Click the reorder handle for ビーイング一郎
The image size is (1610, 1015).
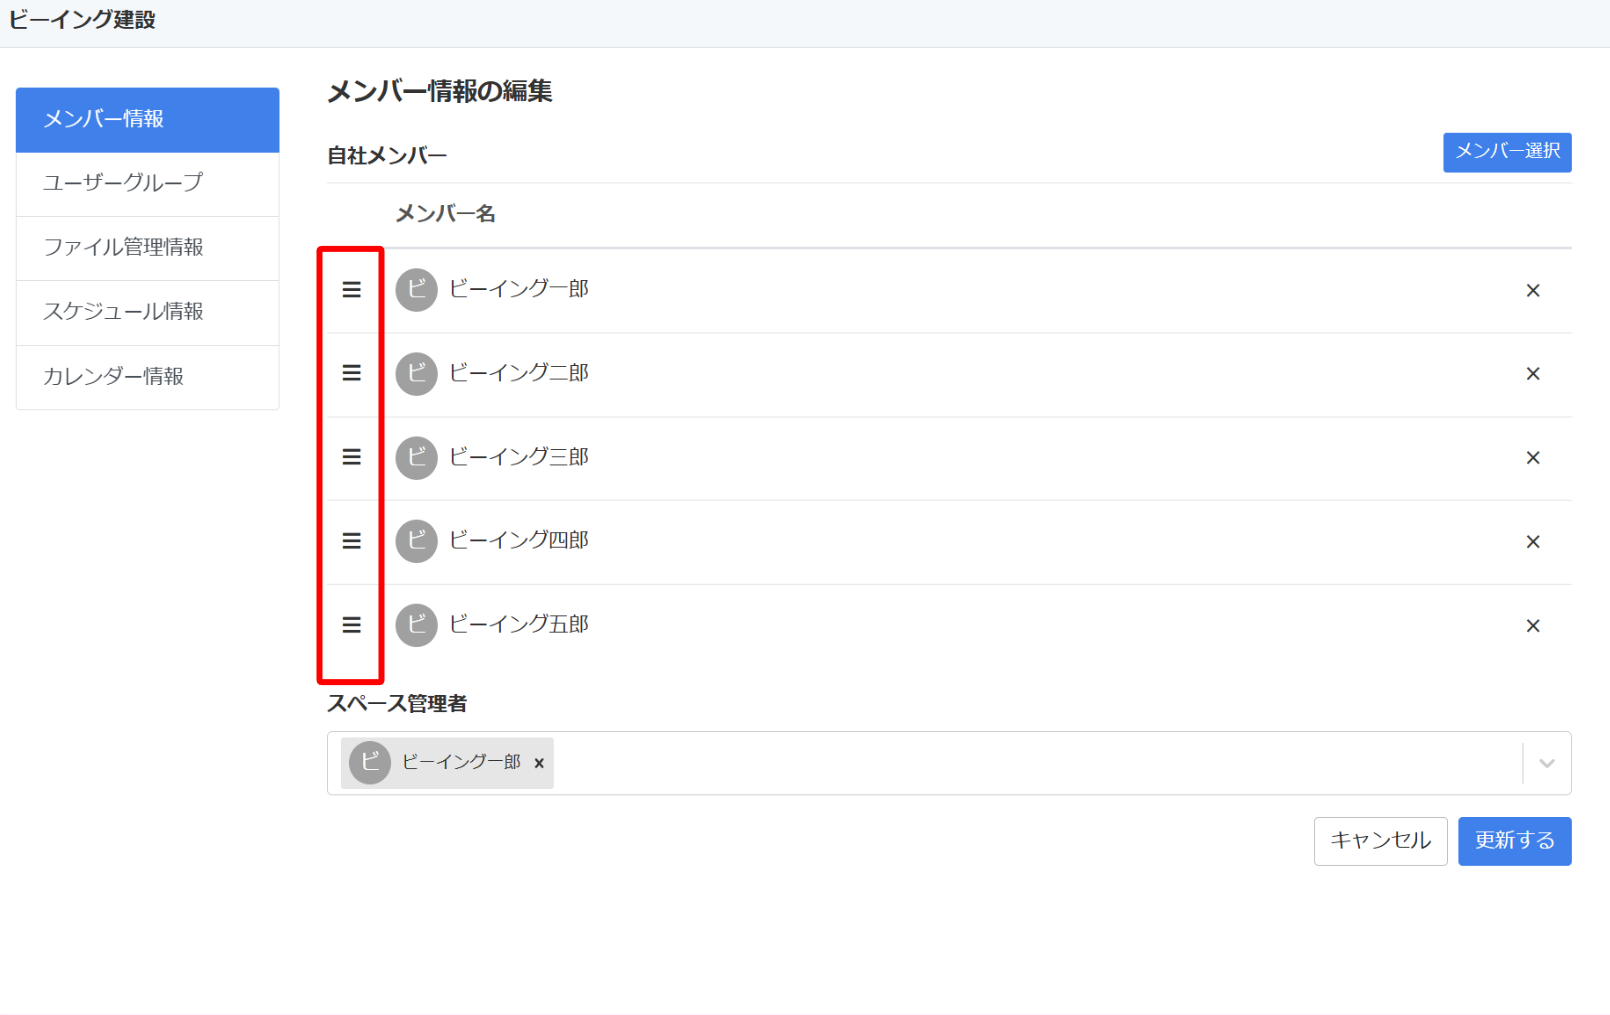[x=351, y=289]
